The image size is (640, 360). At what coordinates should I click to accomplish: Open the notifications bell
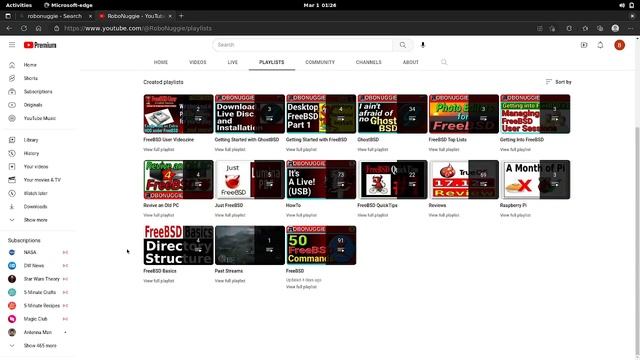[x=600, y=45]
